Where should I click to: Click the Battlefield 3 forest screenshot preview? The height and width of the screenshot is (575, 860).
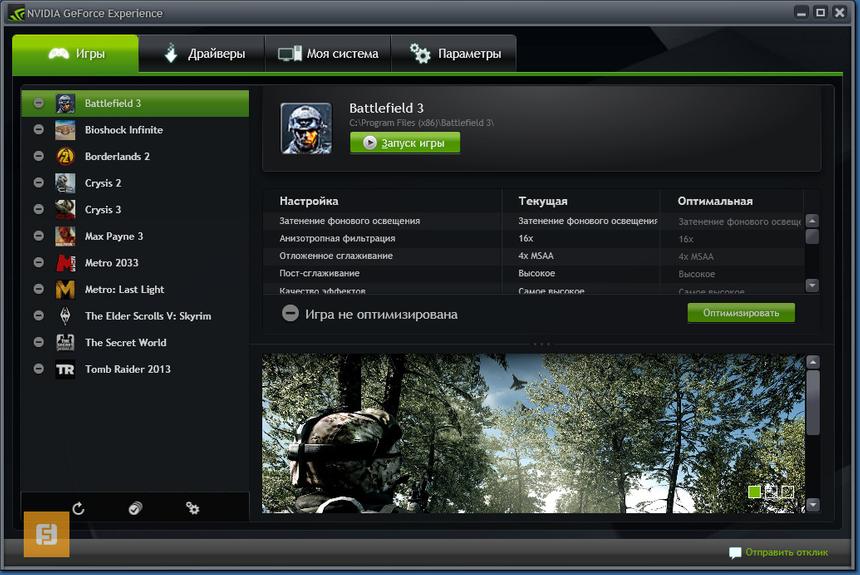[533, 433]
